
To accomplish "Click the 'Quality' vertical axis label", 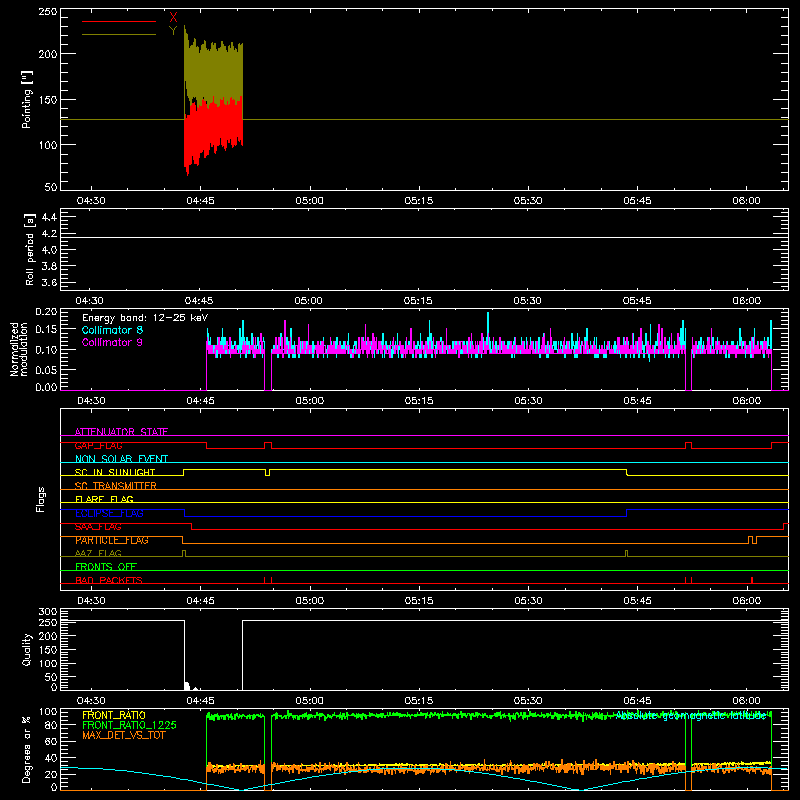I will tap(27, 649).
